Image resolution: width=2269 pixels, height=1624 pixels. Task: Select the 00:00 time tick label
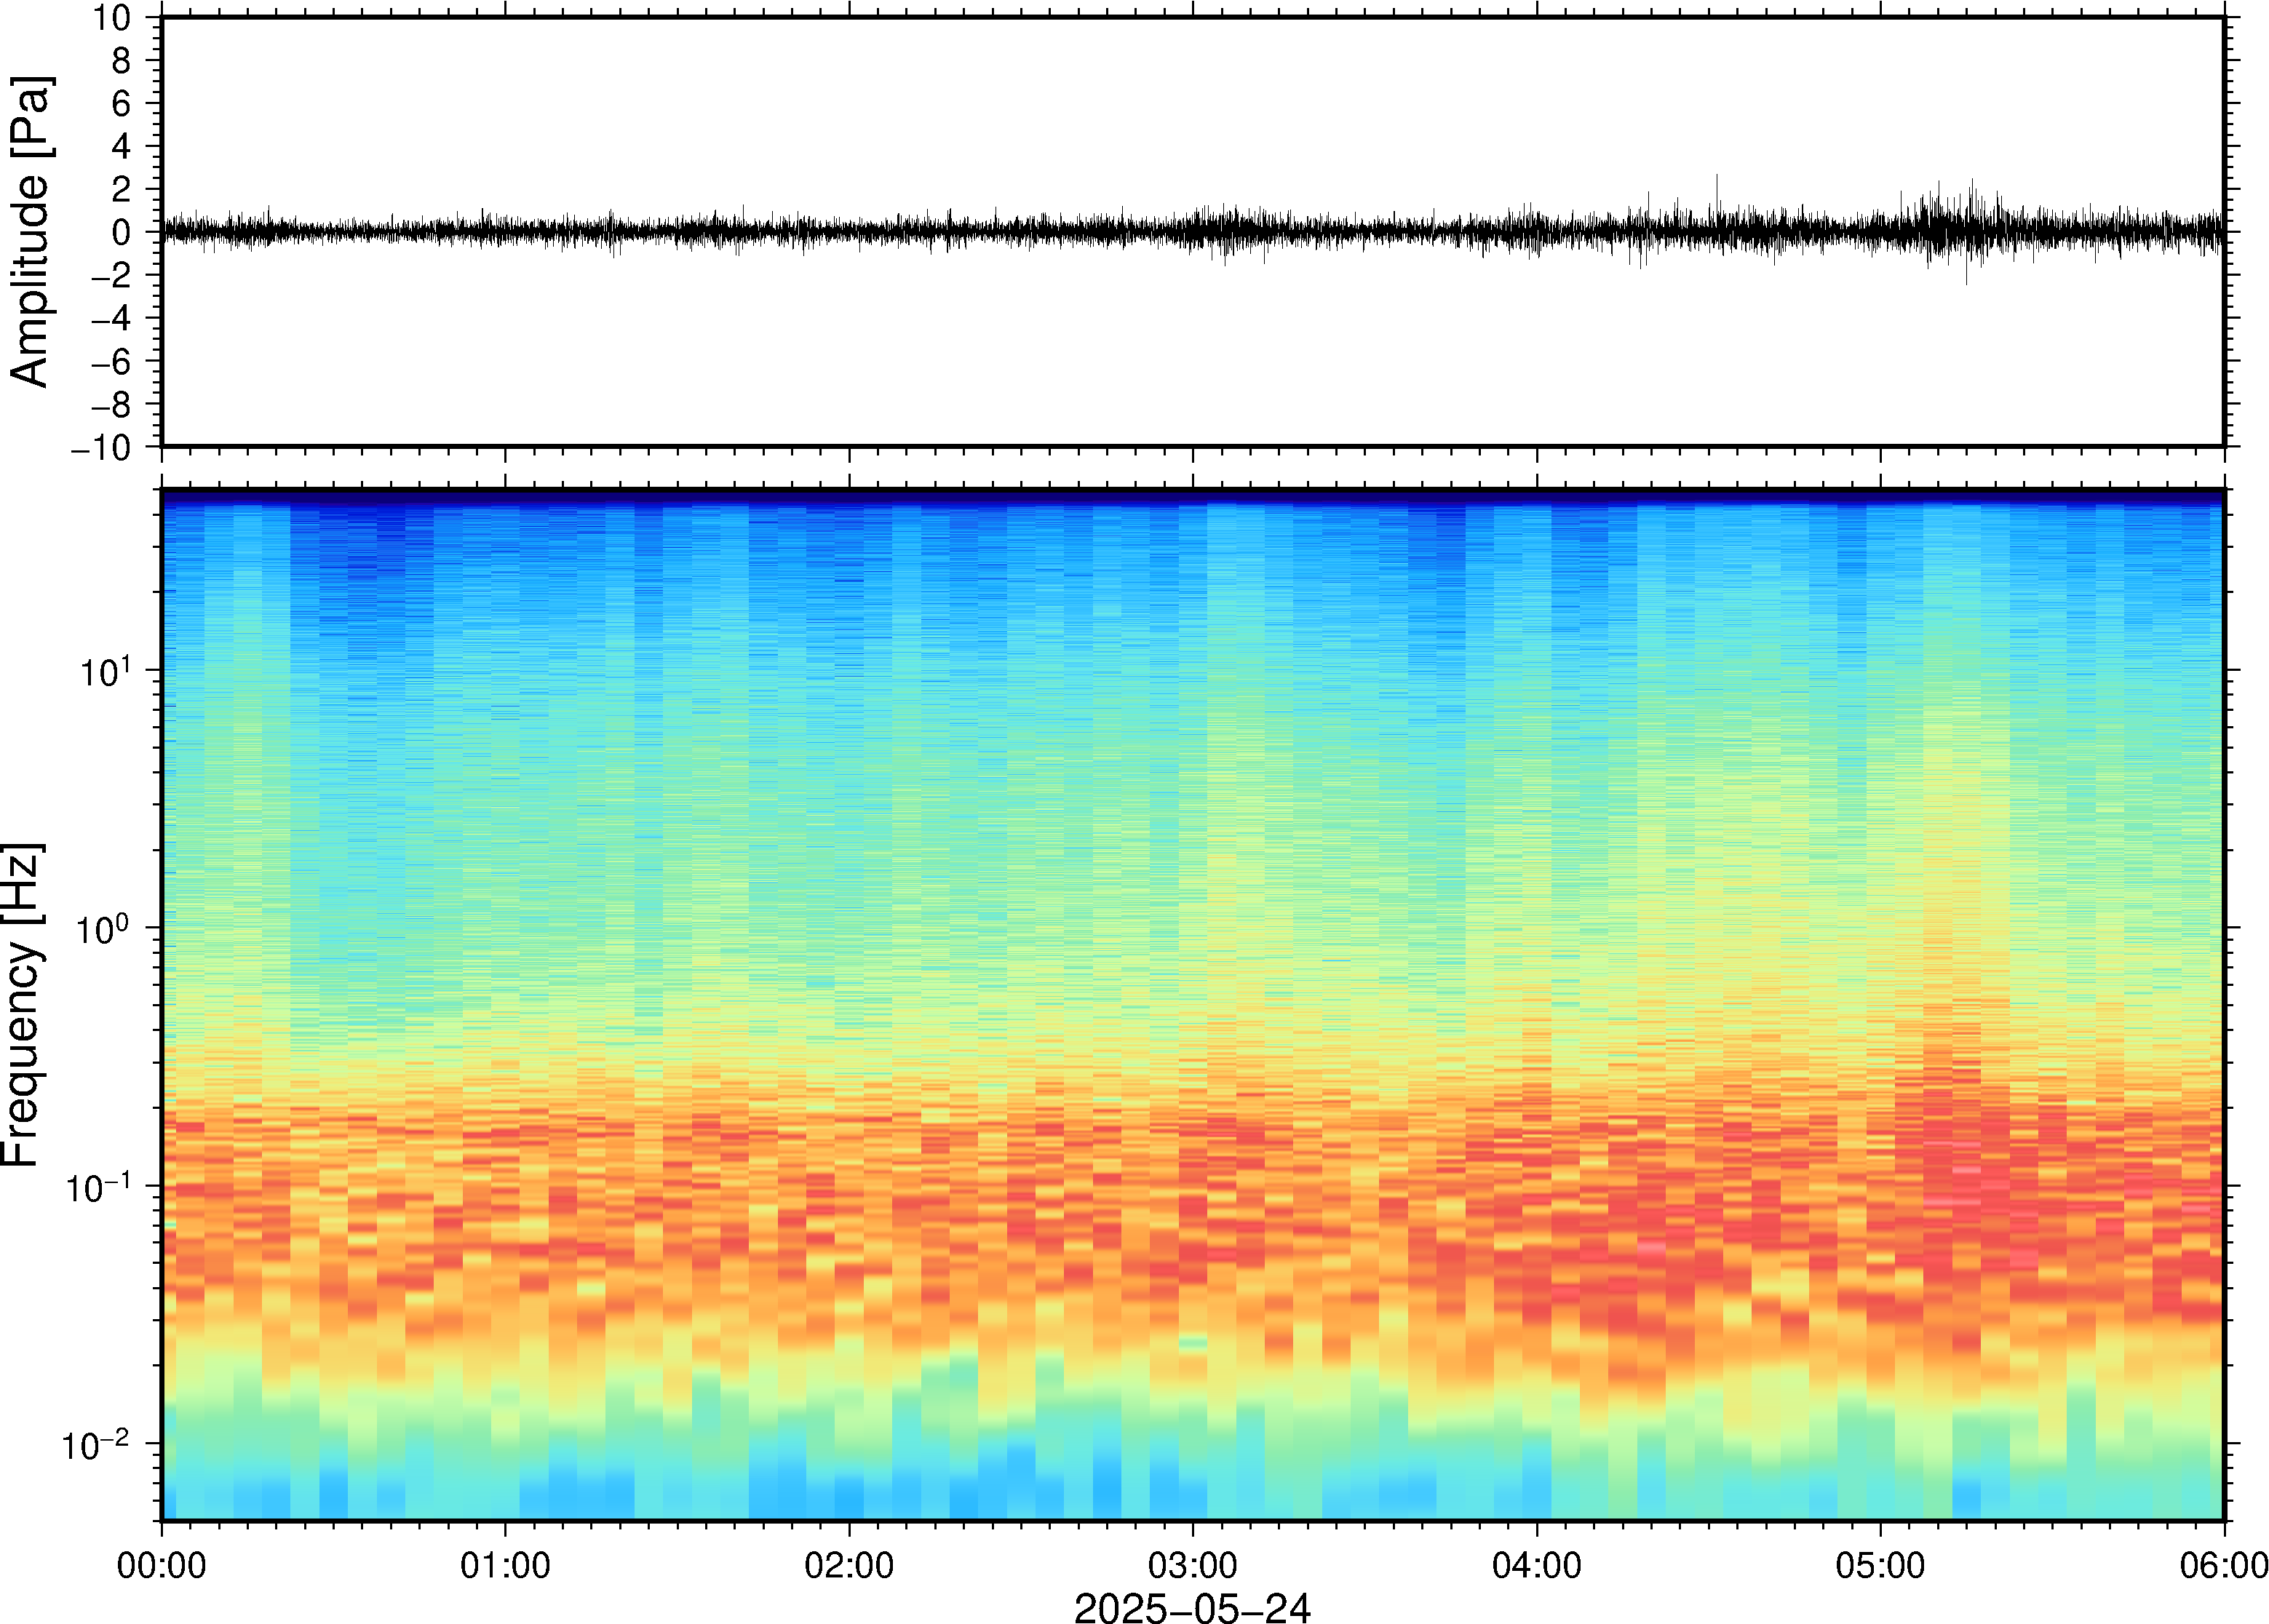(161, 1565)
